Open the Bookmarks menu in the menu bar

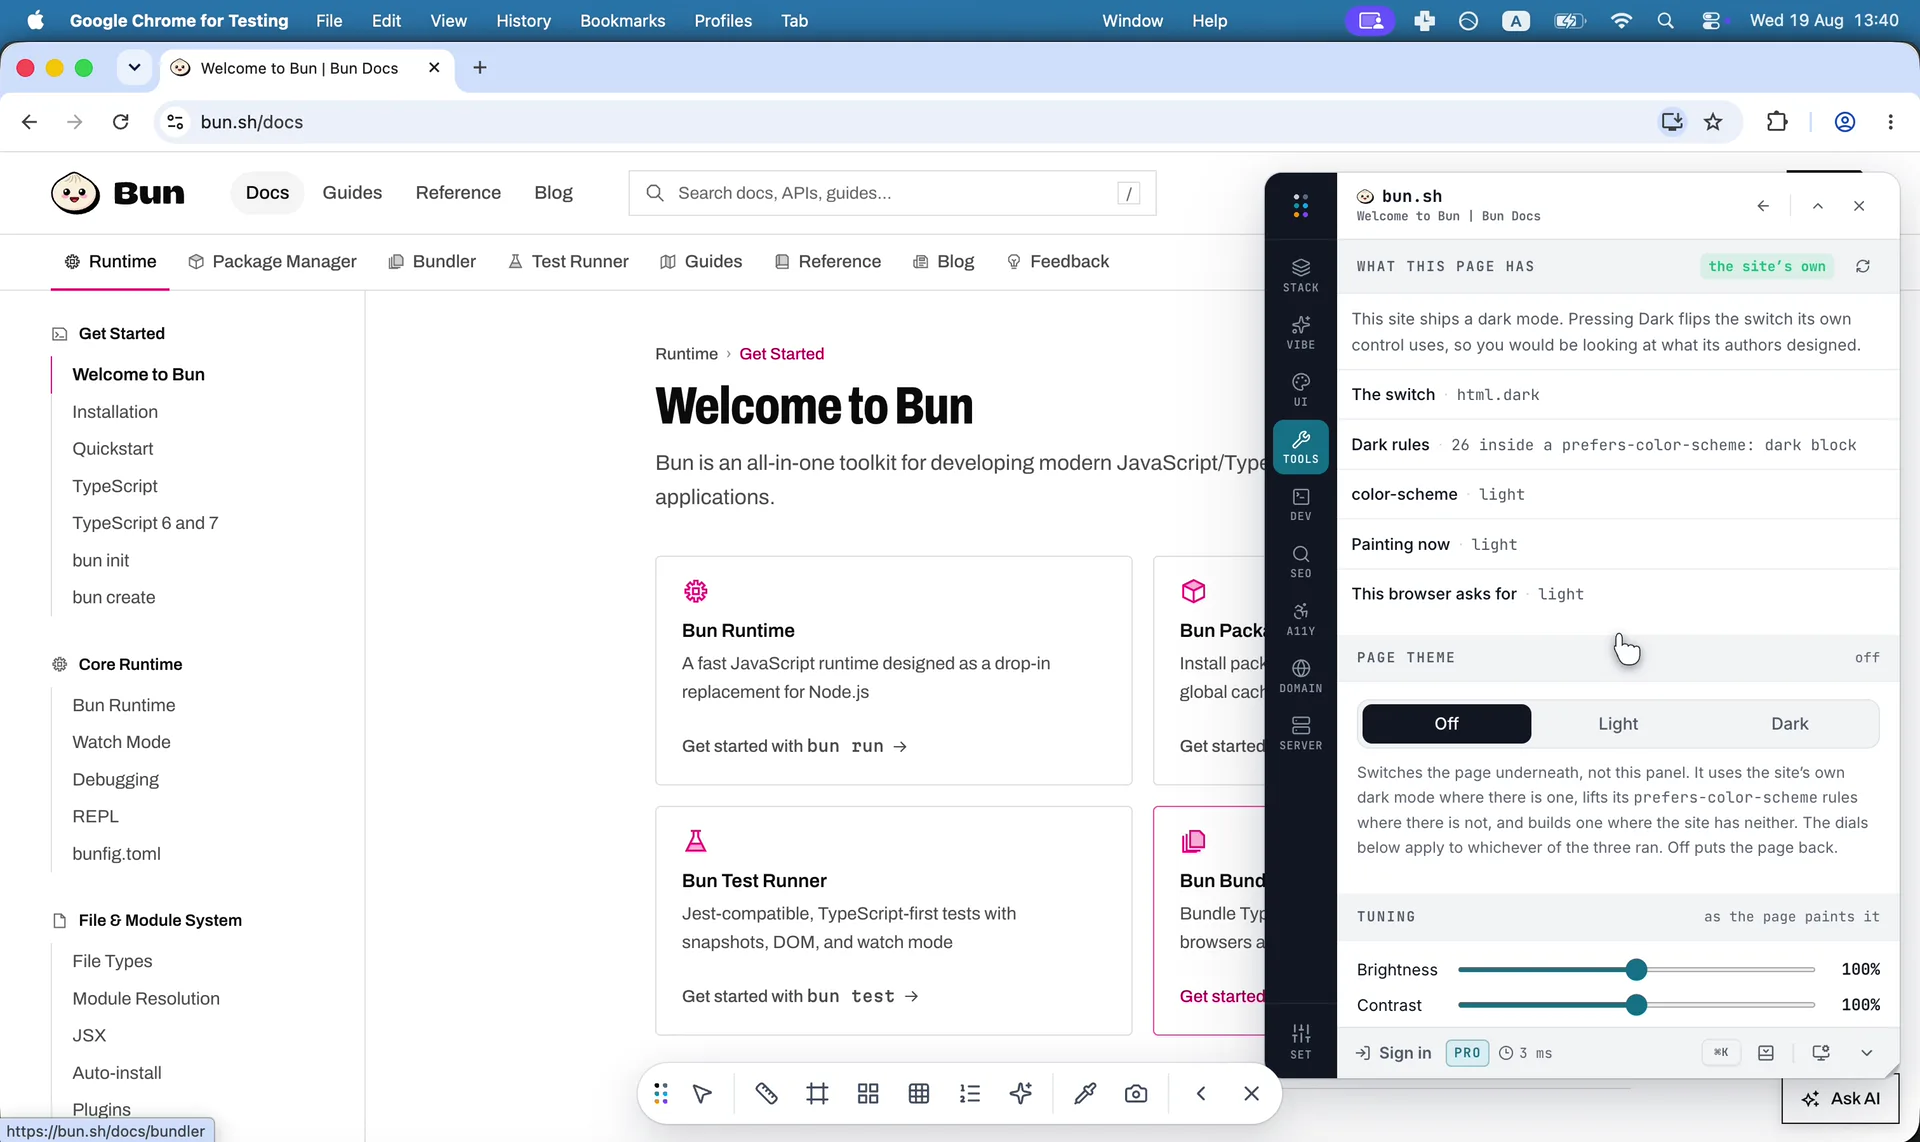click(622, 21)
